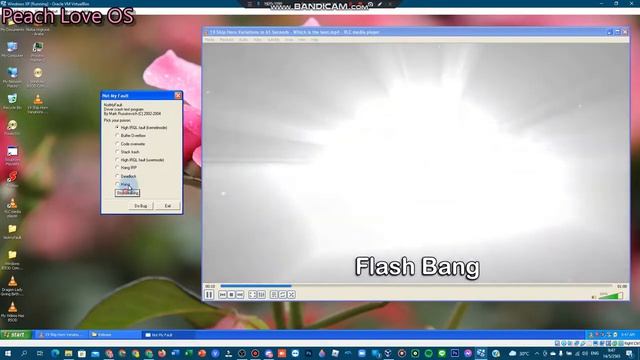Open host Task View button
The image size is (640, 360).
click(40, 353)
